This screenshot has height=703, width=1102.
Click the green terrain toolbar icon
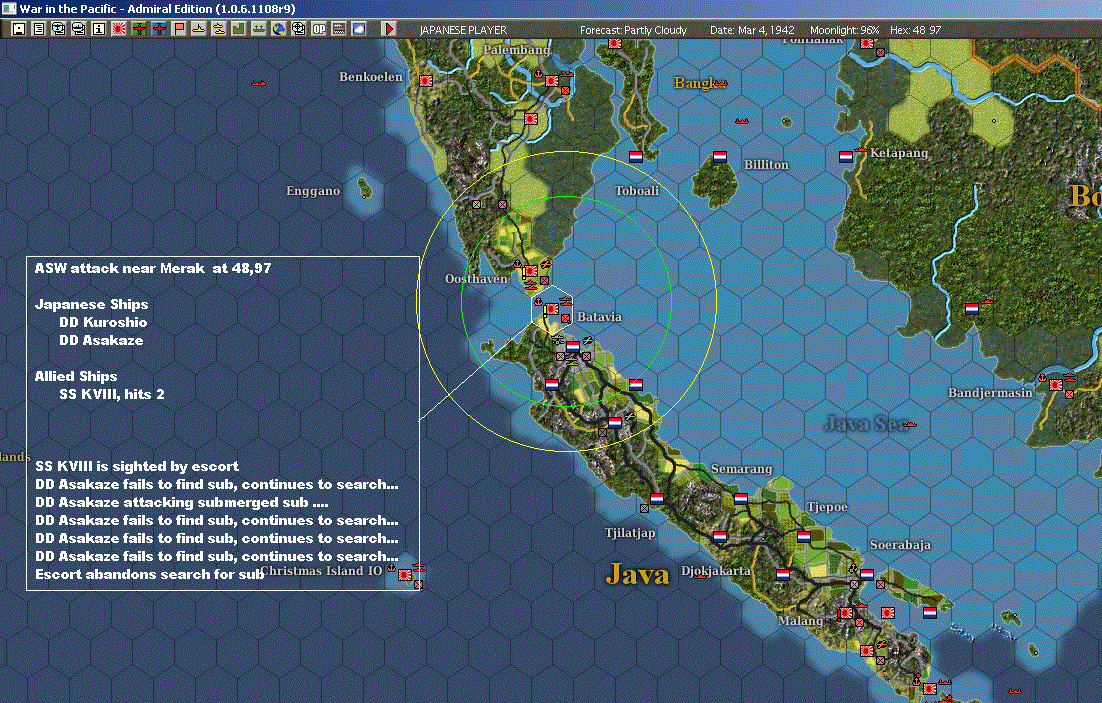[x=239, y=29]
